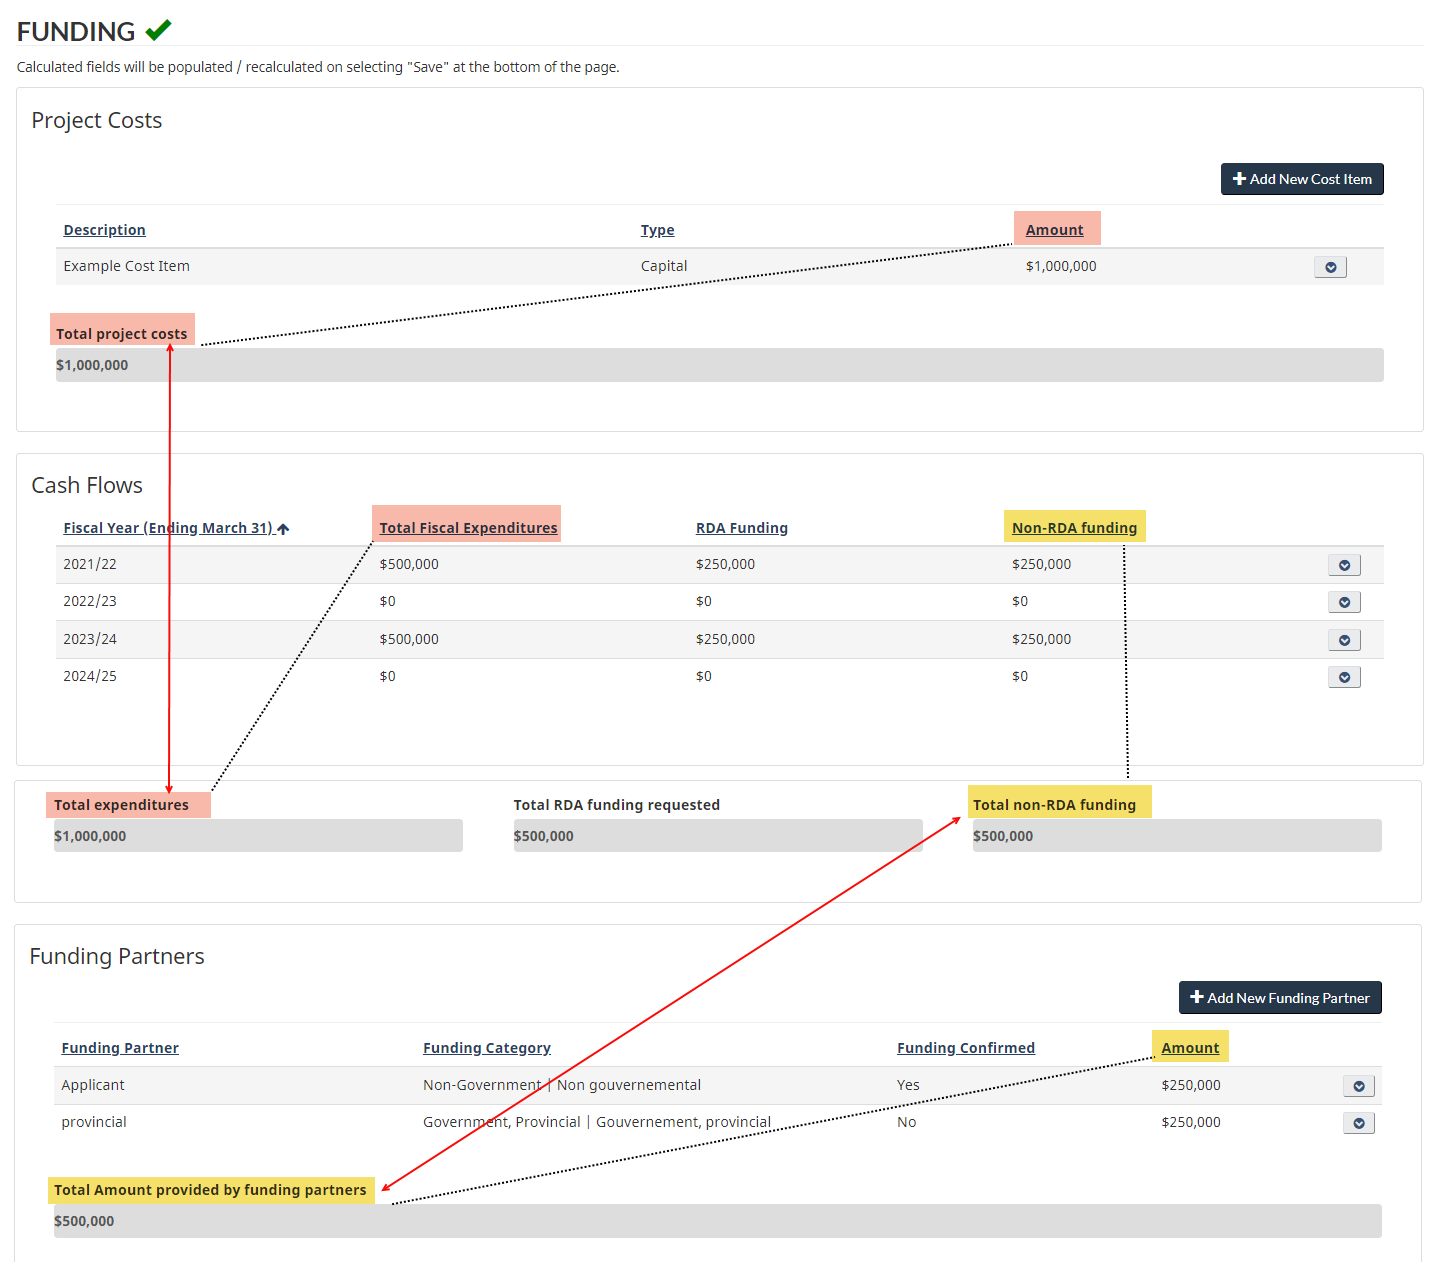Sort cost items by Description column
Screen dimensions: 1445x1262
[x=104, y=230]
